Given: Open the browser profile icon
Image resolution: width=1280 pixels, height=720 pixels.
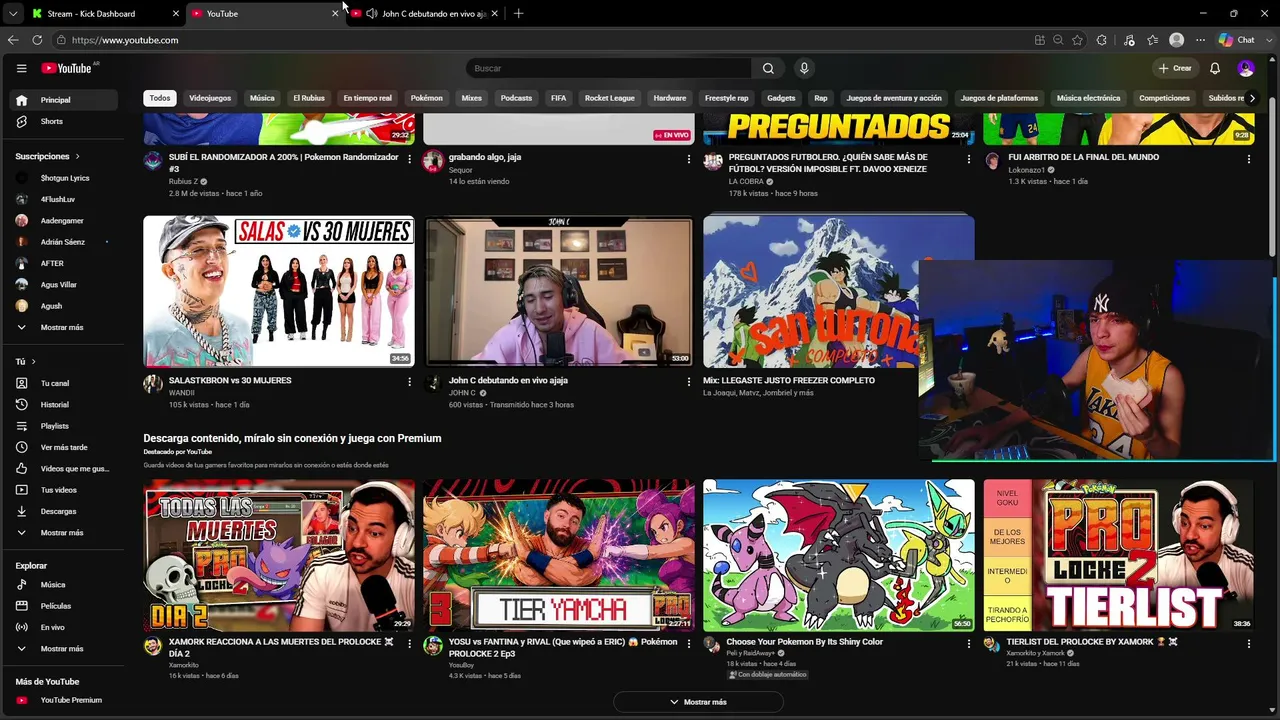Looking at the screenshot, I should 1177,40.
